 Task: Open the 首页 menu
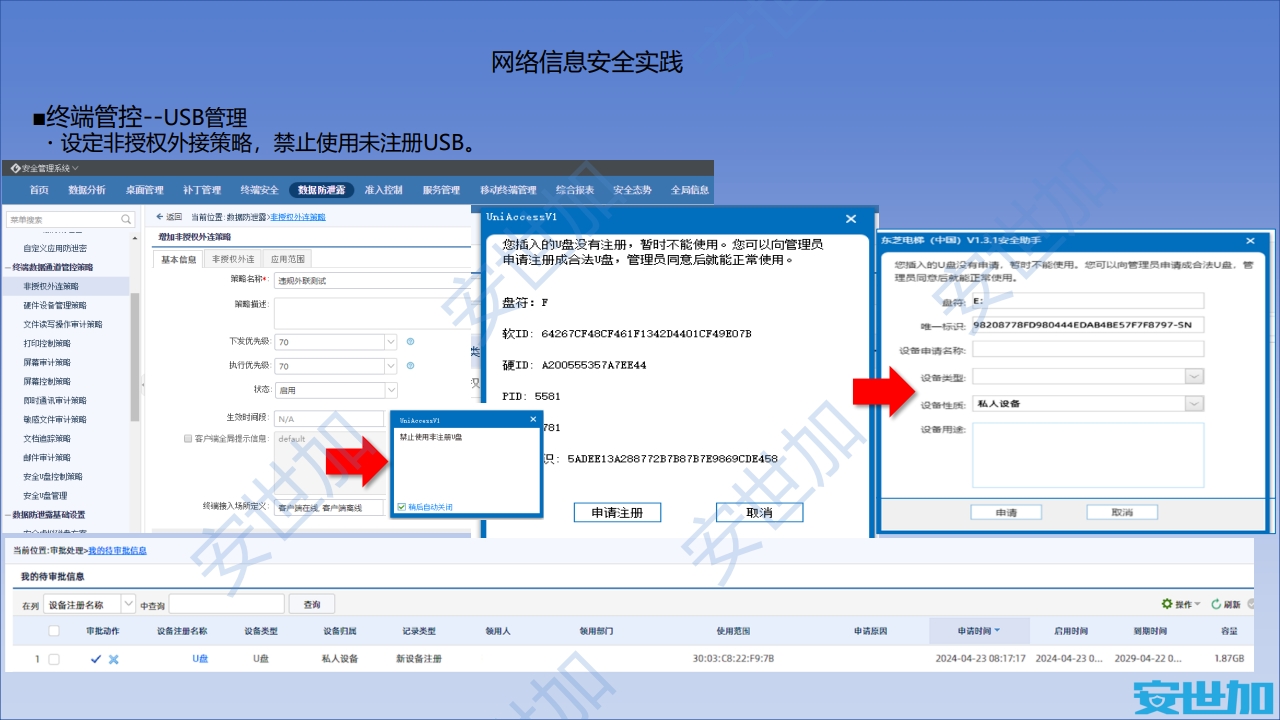tap(39, 190)
